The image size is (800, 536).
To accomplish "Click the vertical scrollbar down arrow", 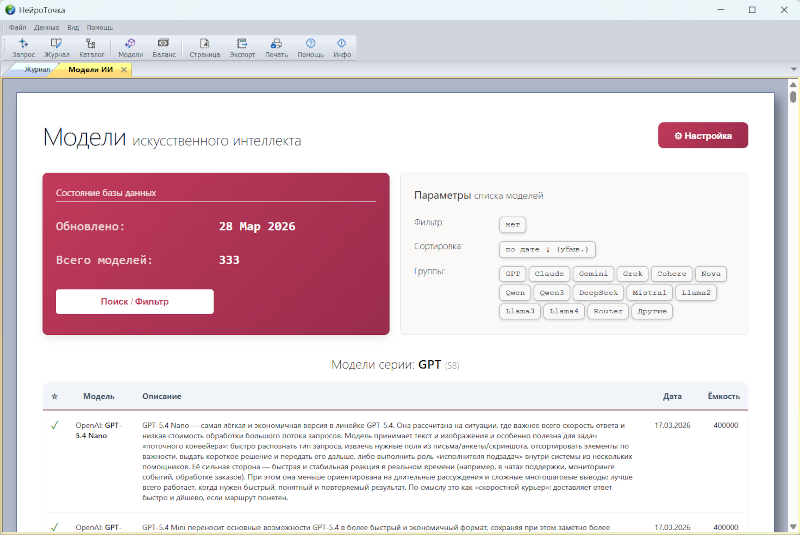I will pos(793,527).
